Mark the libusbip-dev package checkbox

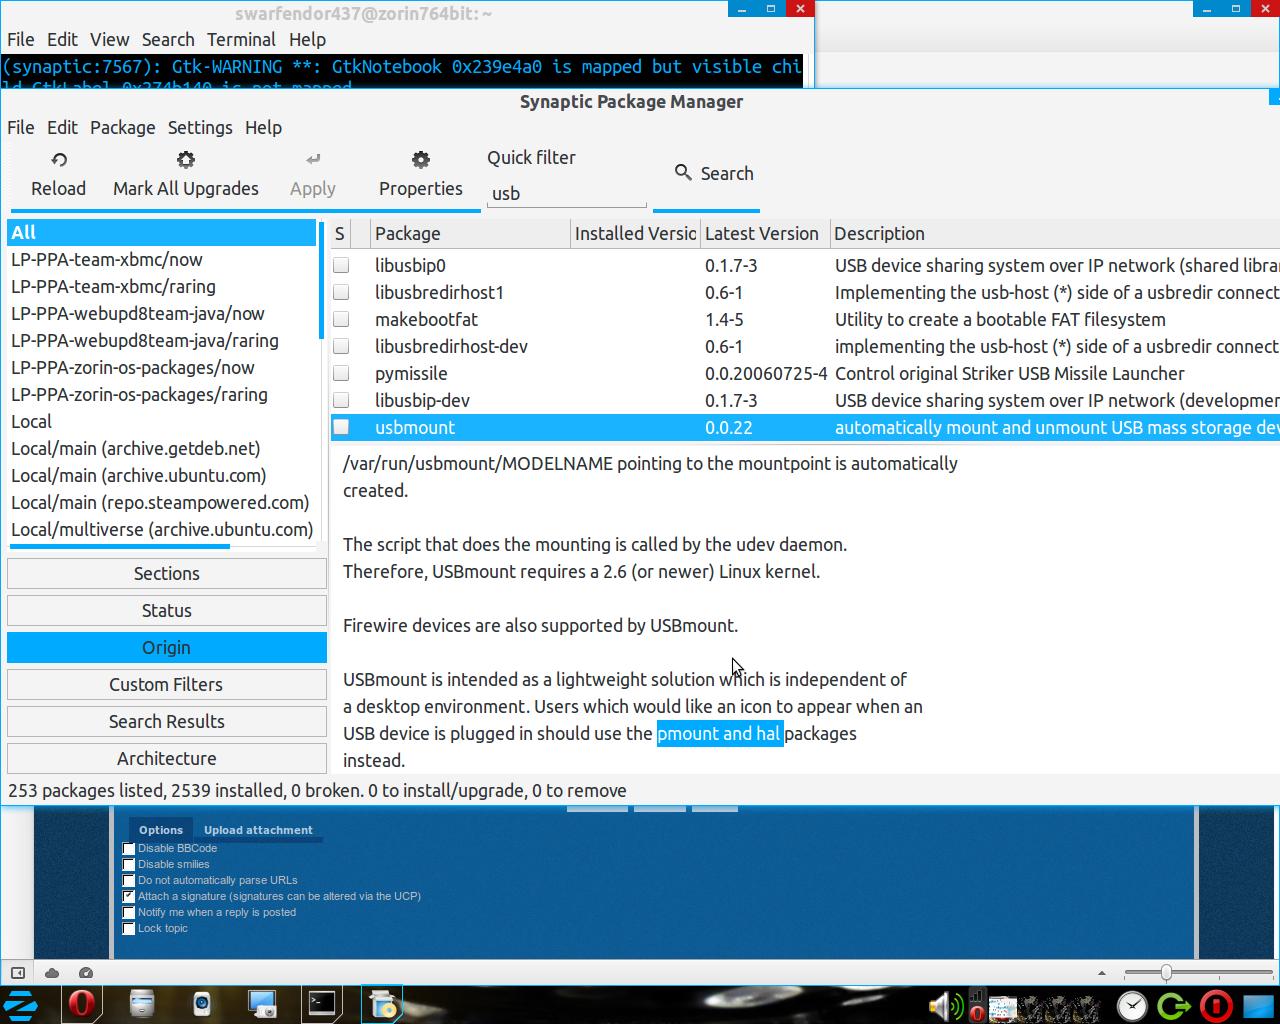point(341,400)
